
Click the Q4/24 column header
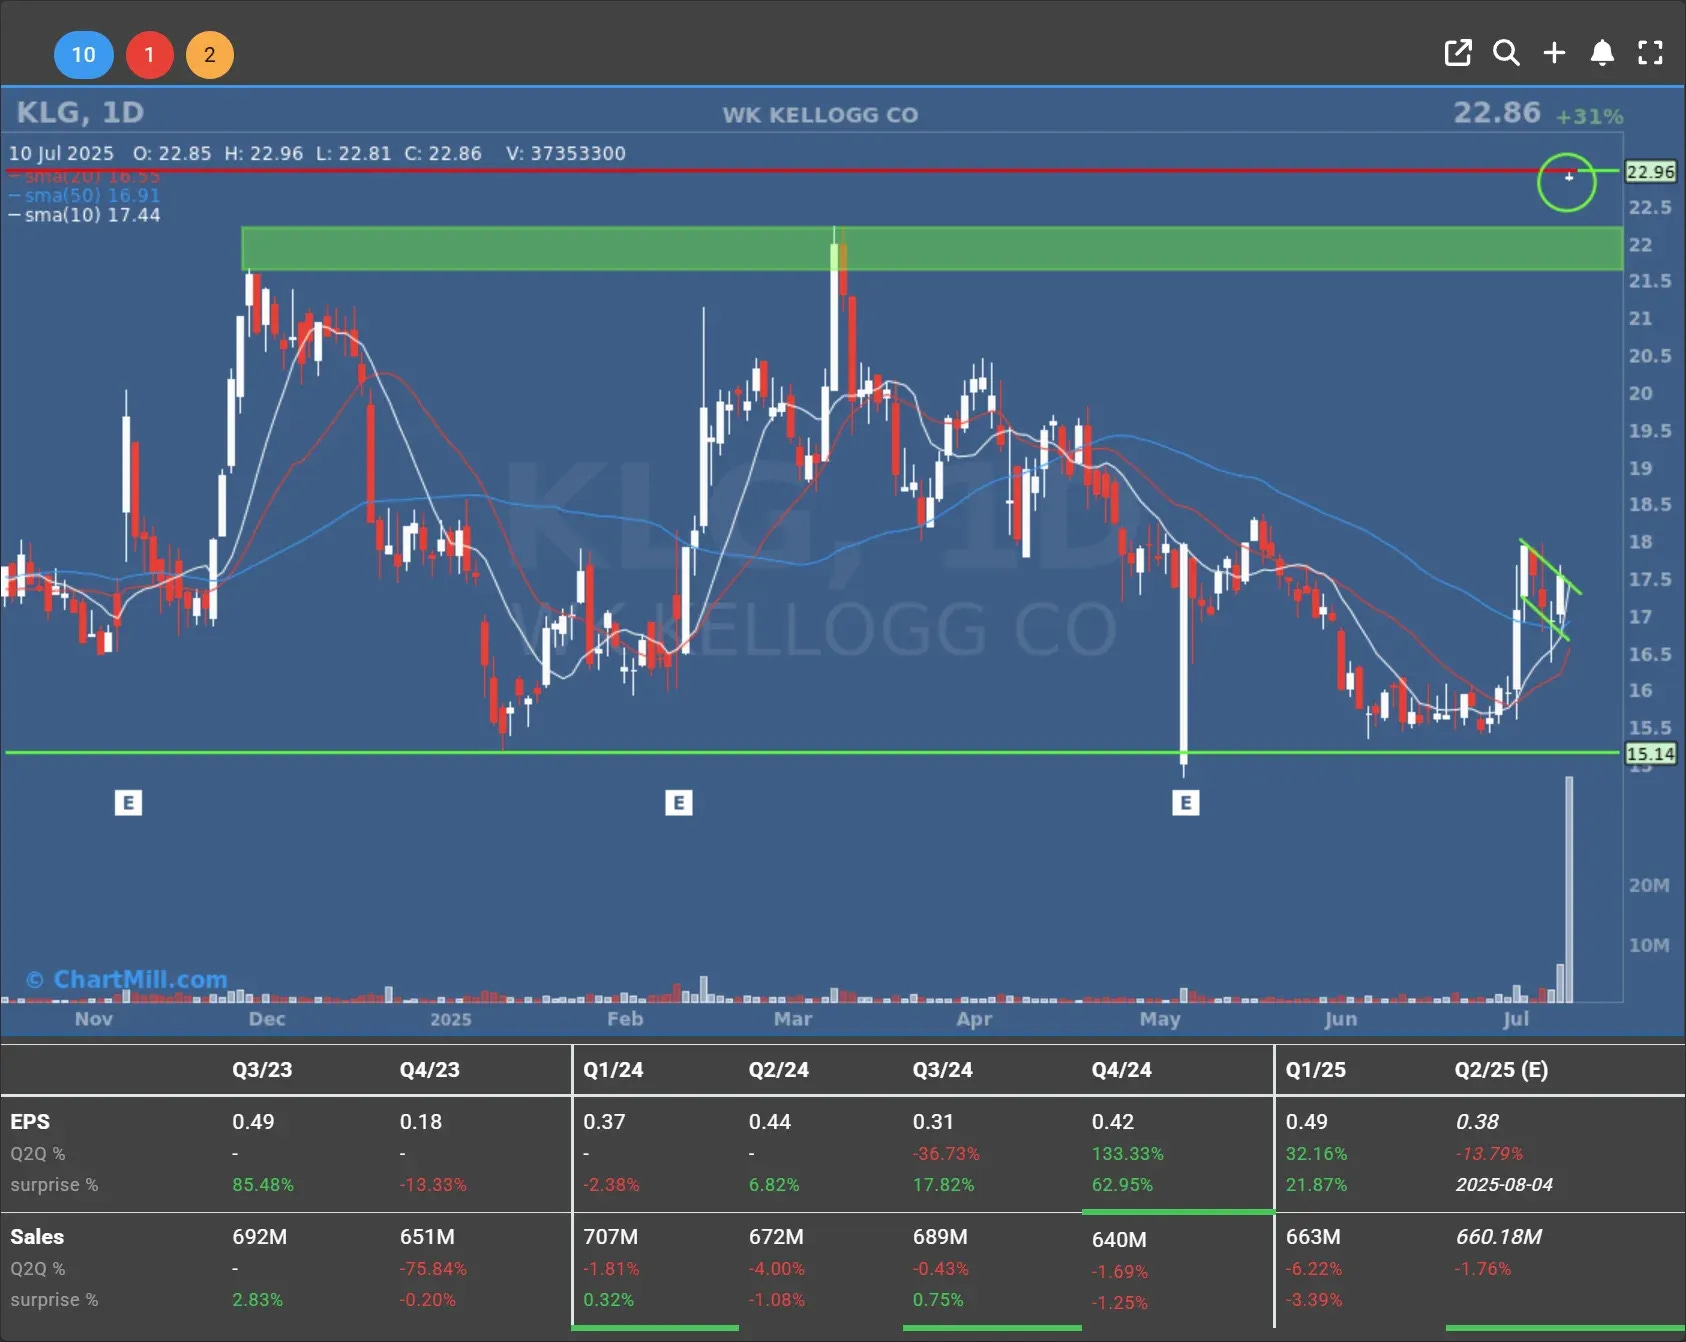coord(1121,1069)
